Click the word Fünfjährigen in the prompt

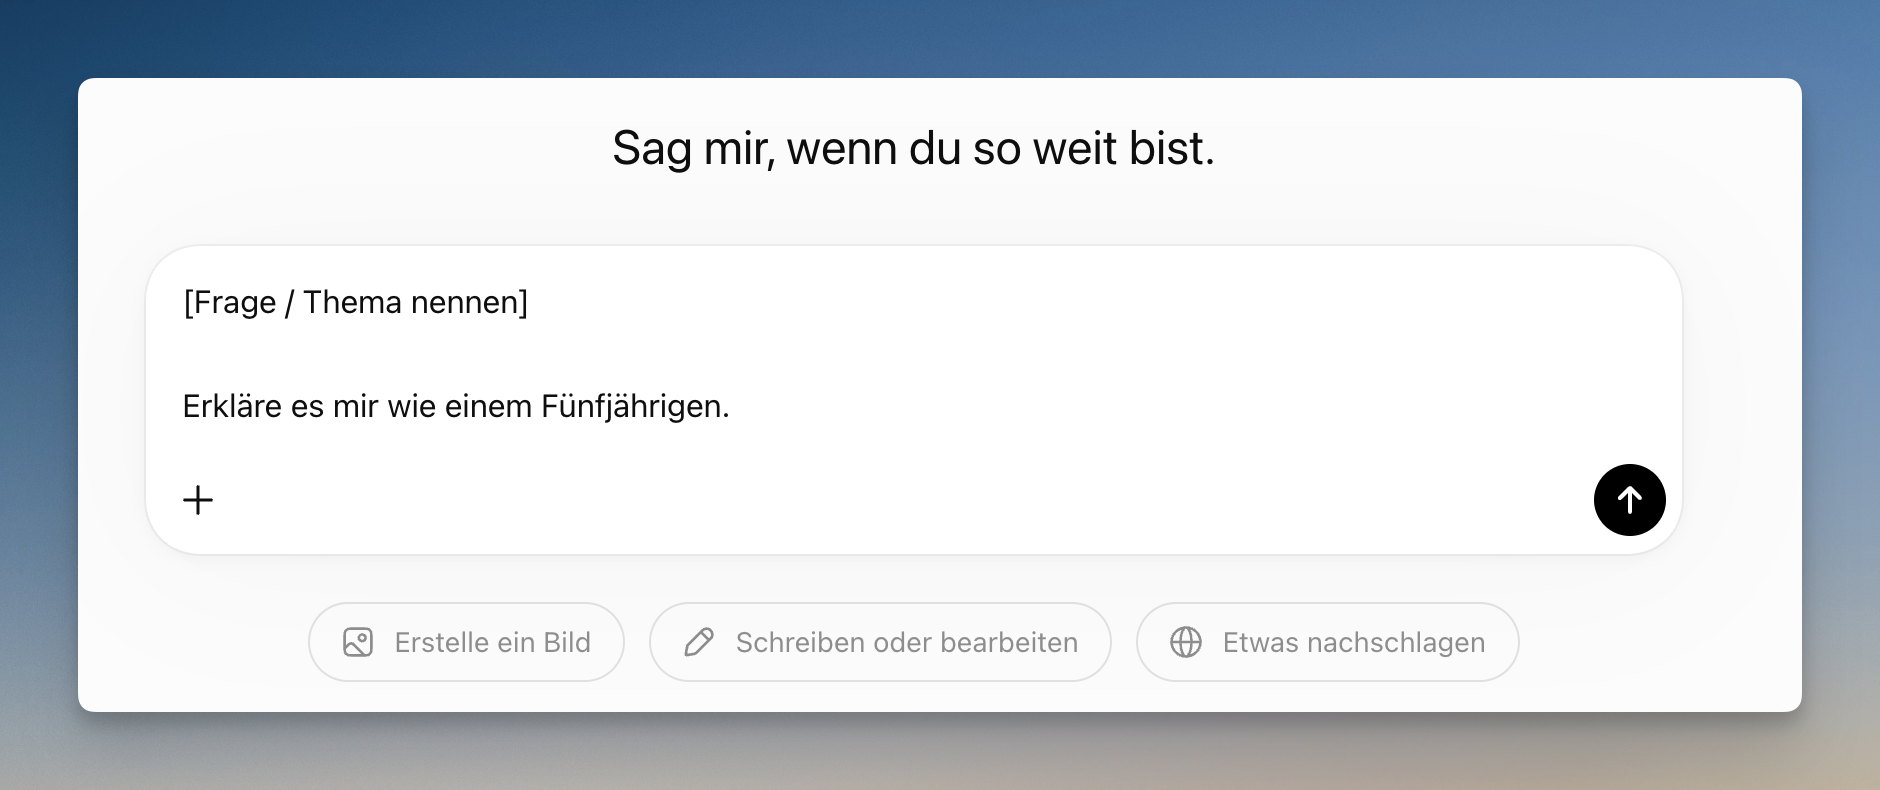(635, 406)
